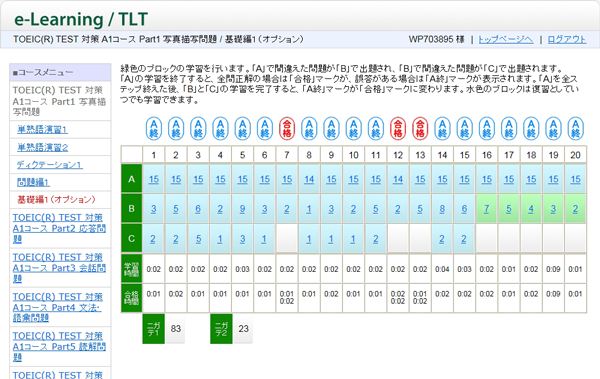Click the A終 badge above column 1
This screenshot has width=600, height=379.
tap(153, 129)
